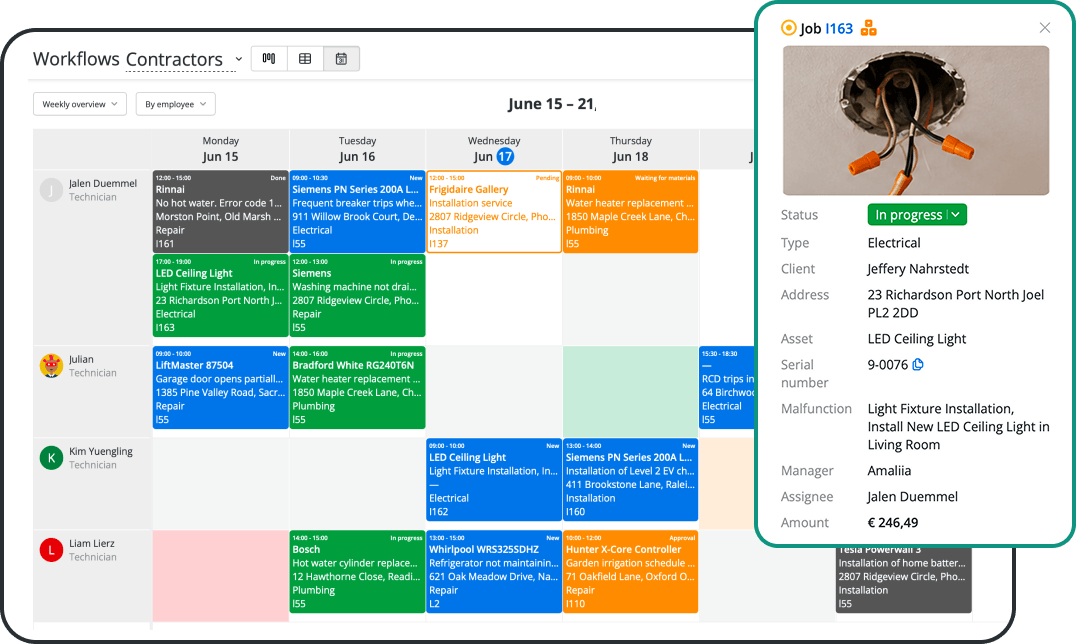Click Jalen Duemmel employee row name
The image size is (1076, 644).
pyautogui.click(x=103, y=183)
